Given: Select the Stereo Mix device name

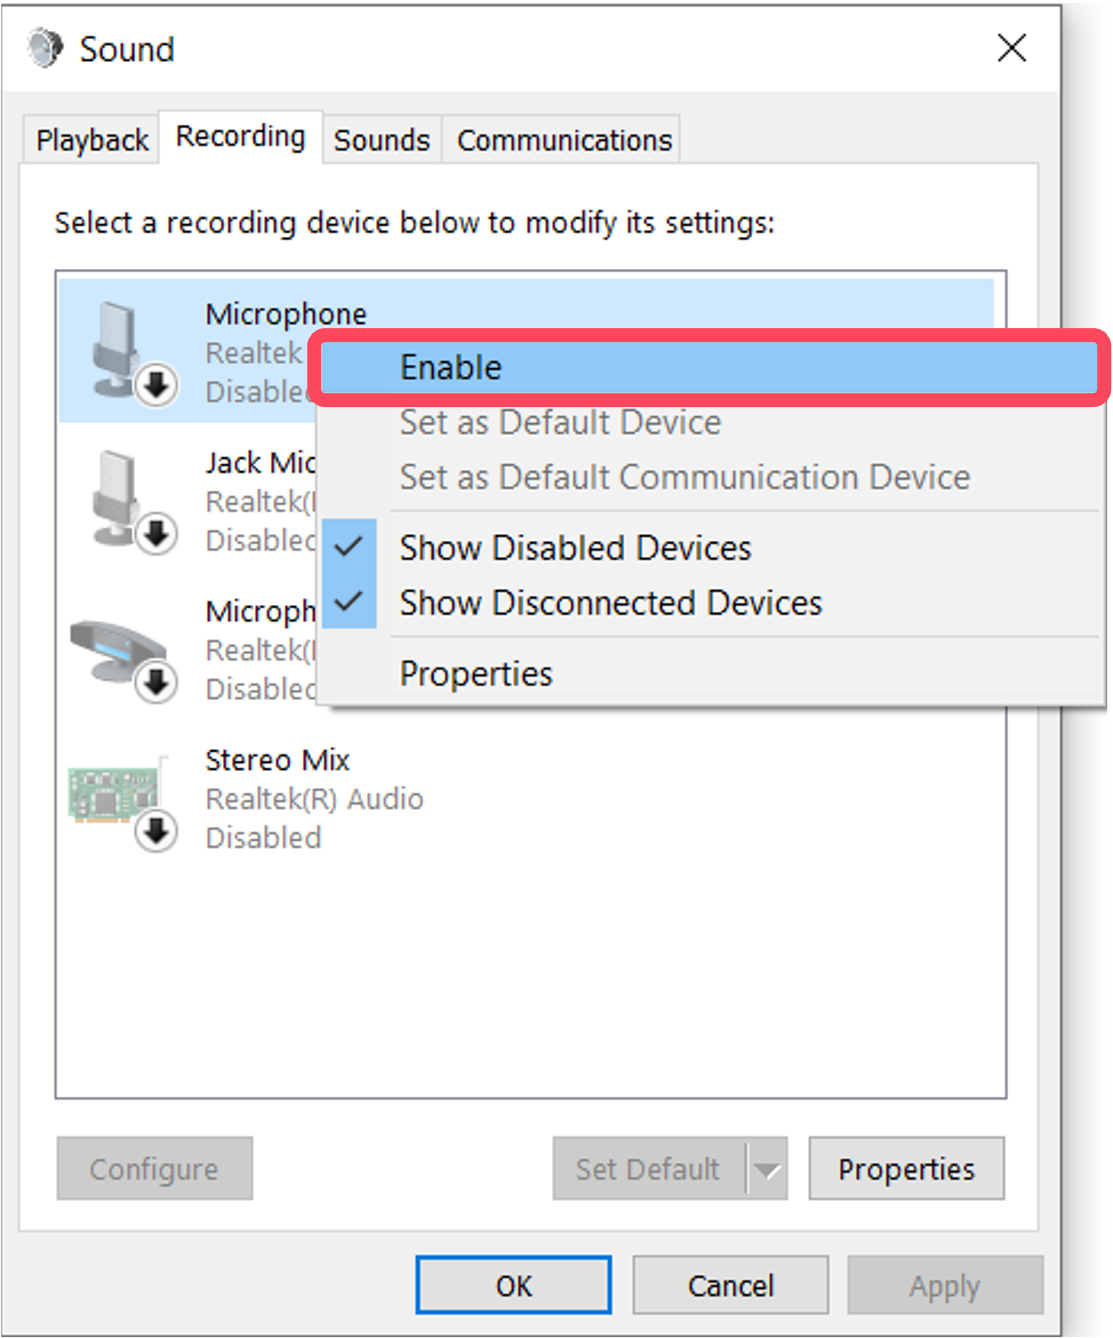Looking at the screenshot, I should [277, 760].
